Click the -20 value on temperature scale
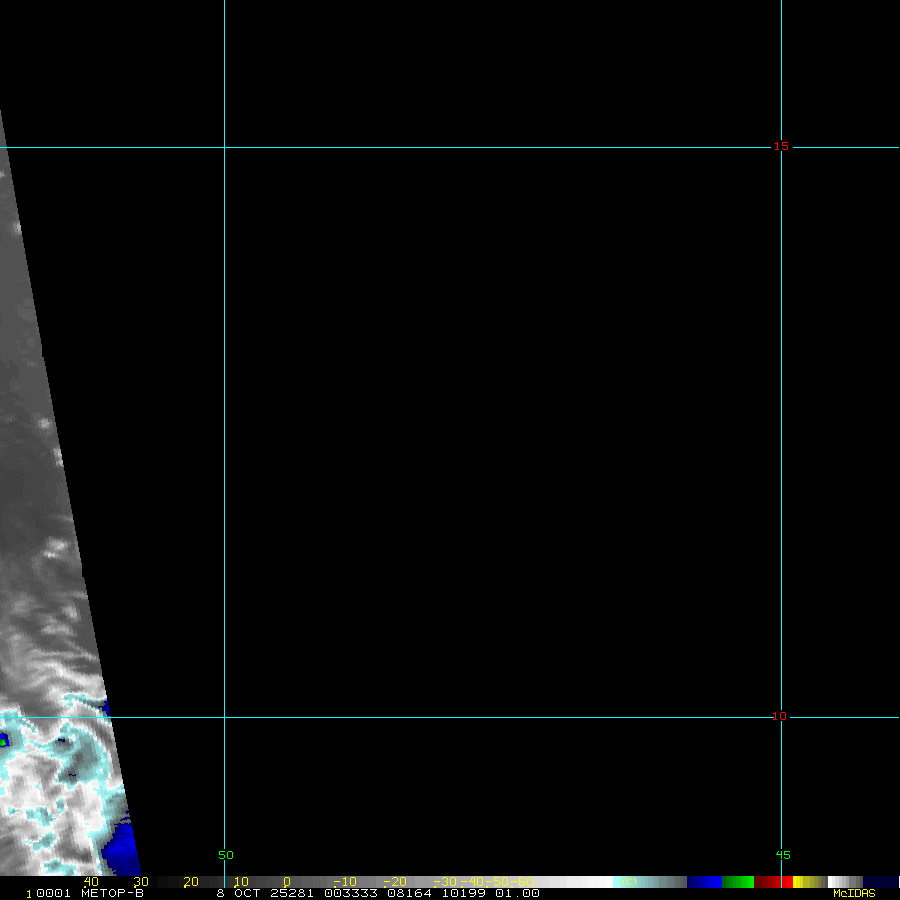Viewport: 900px width, 900px height. (394, 882)
